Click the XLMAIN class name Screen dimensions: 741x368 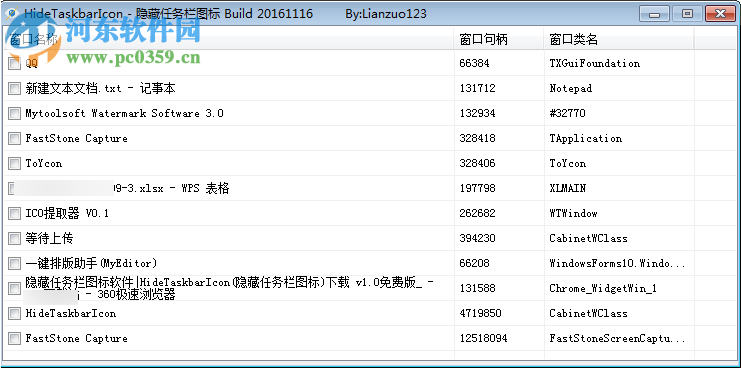pyautogui.click(x=568, y=188)
